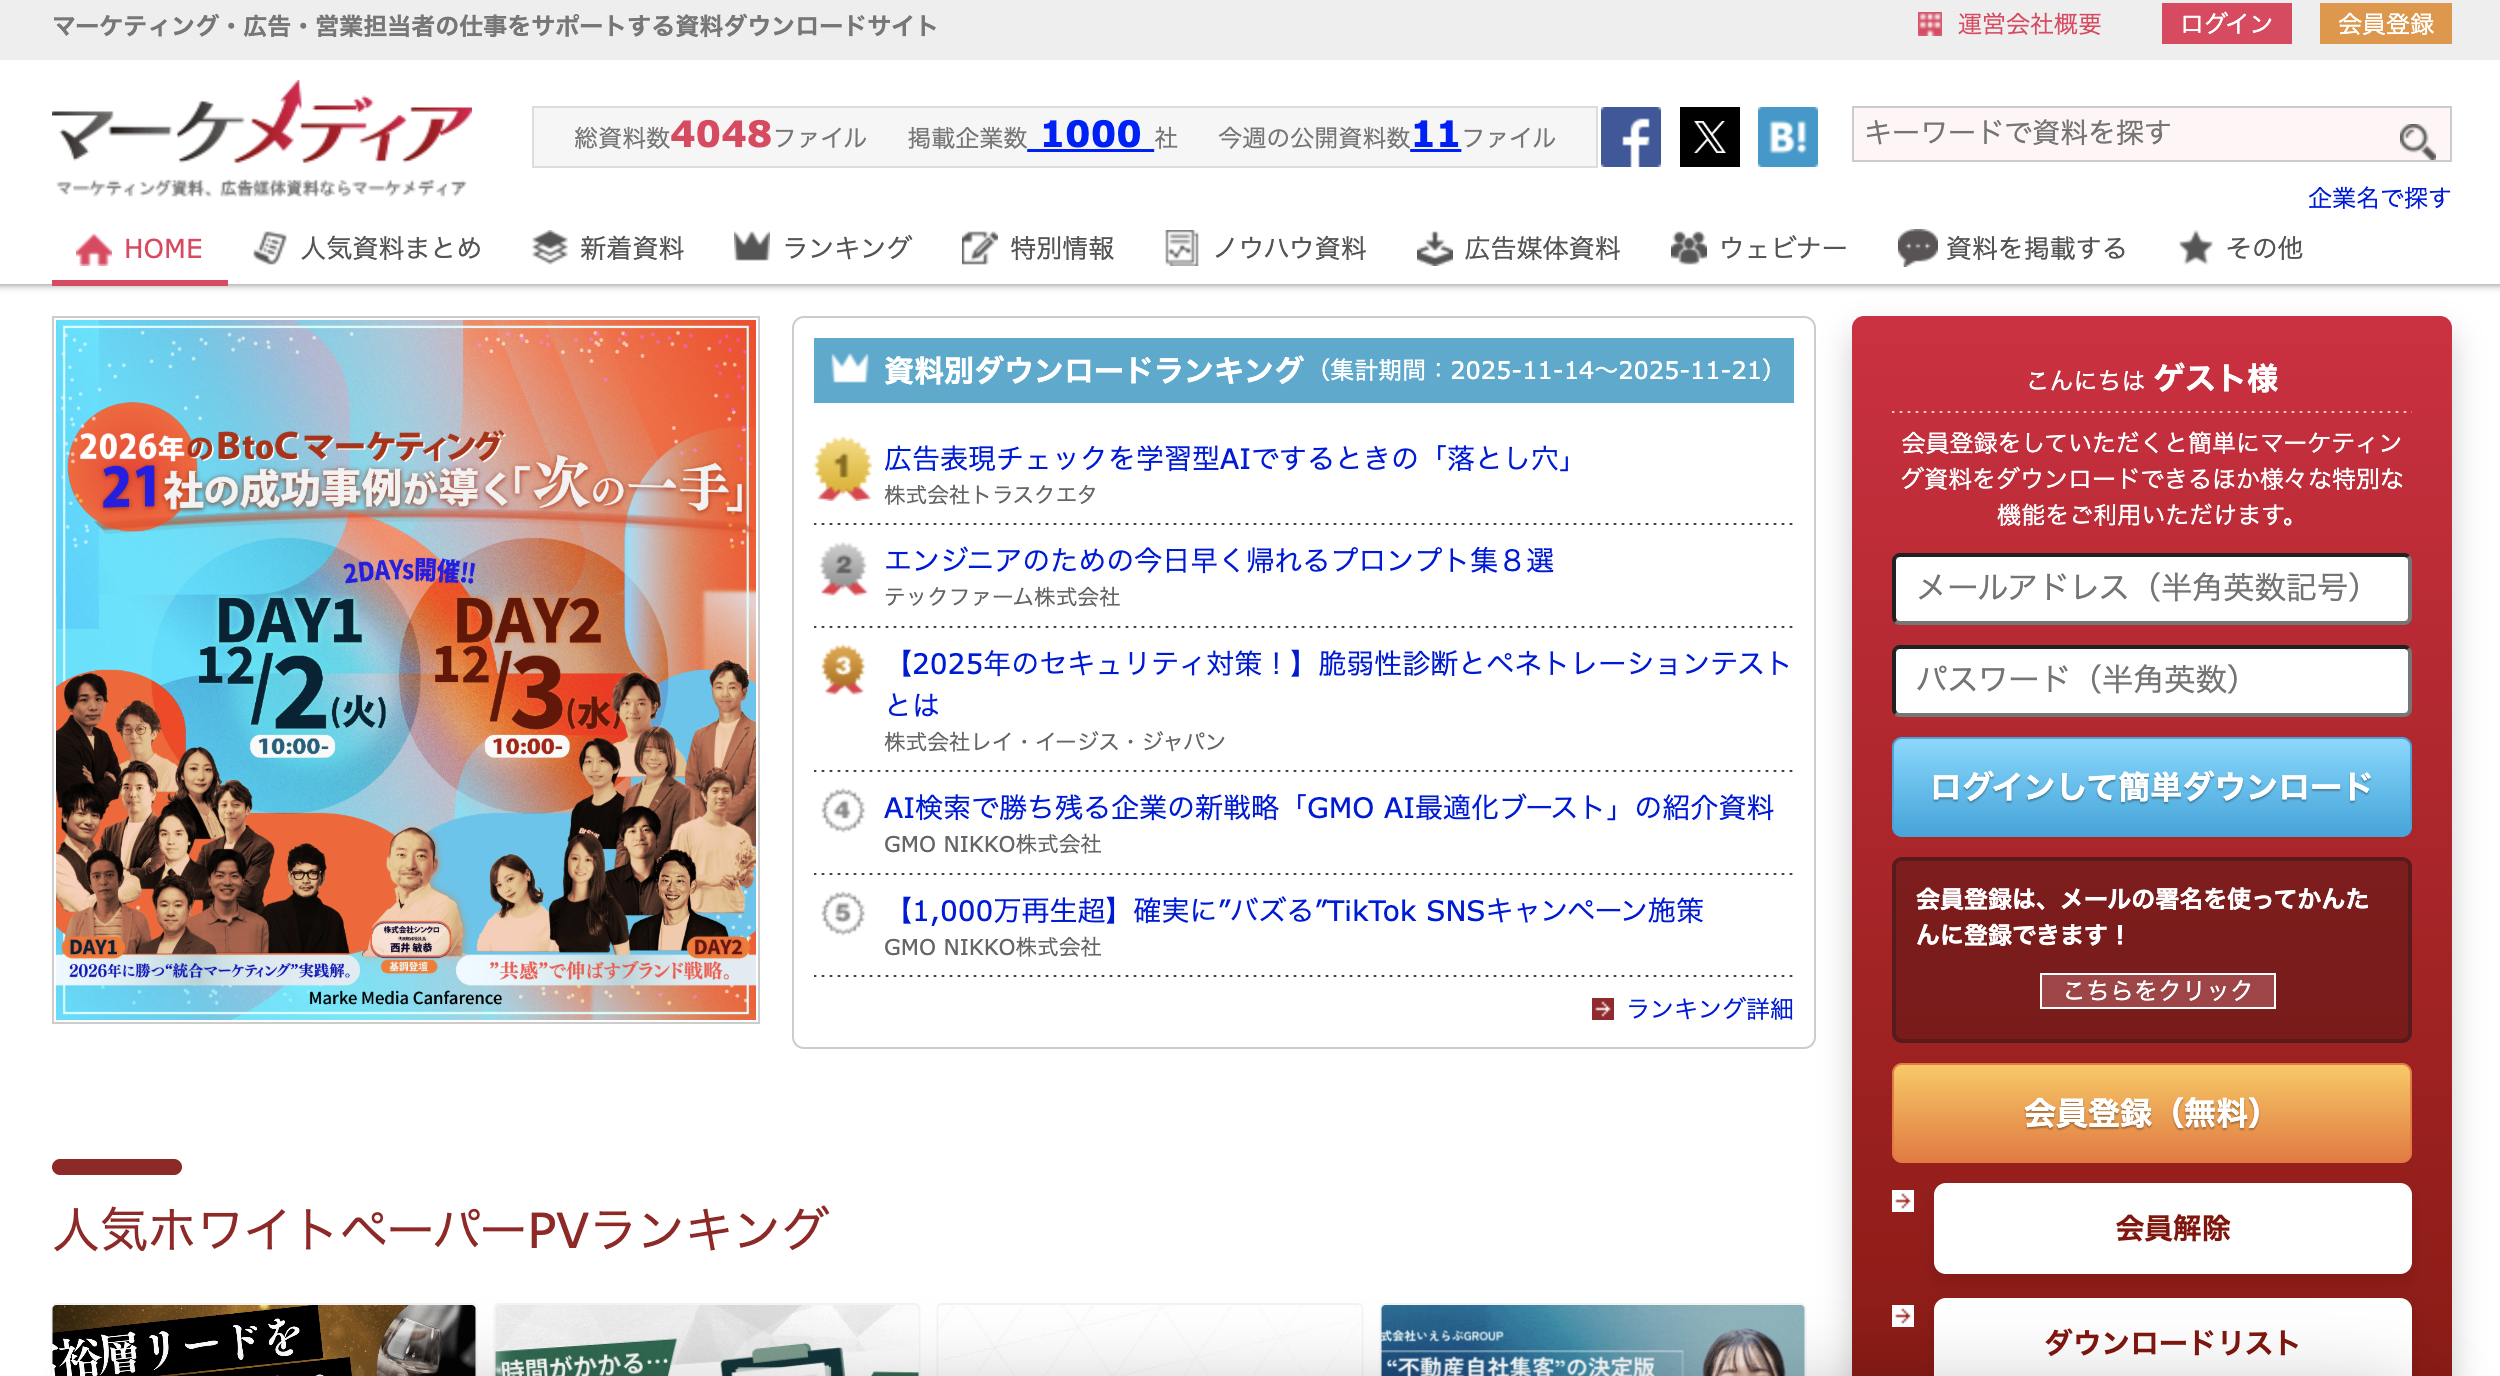Click the X (Twitter) icon

(1709, 137)
